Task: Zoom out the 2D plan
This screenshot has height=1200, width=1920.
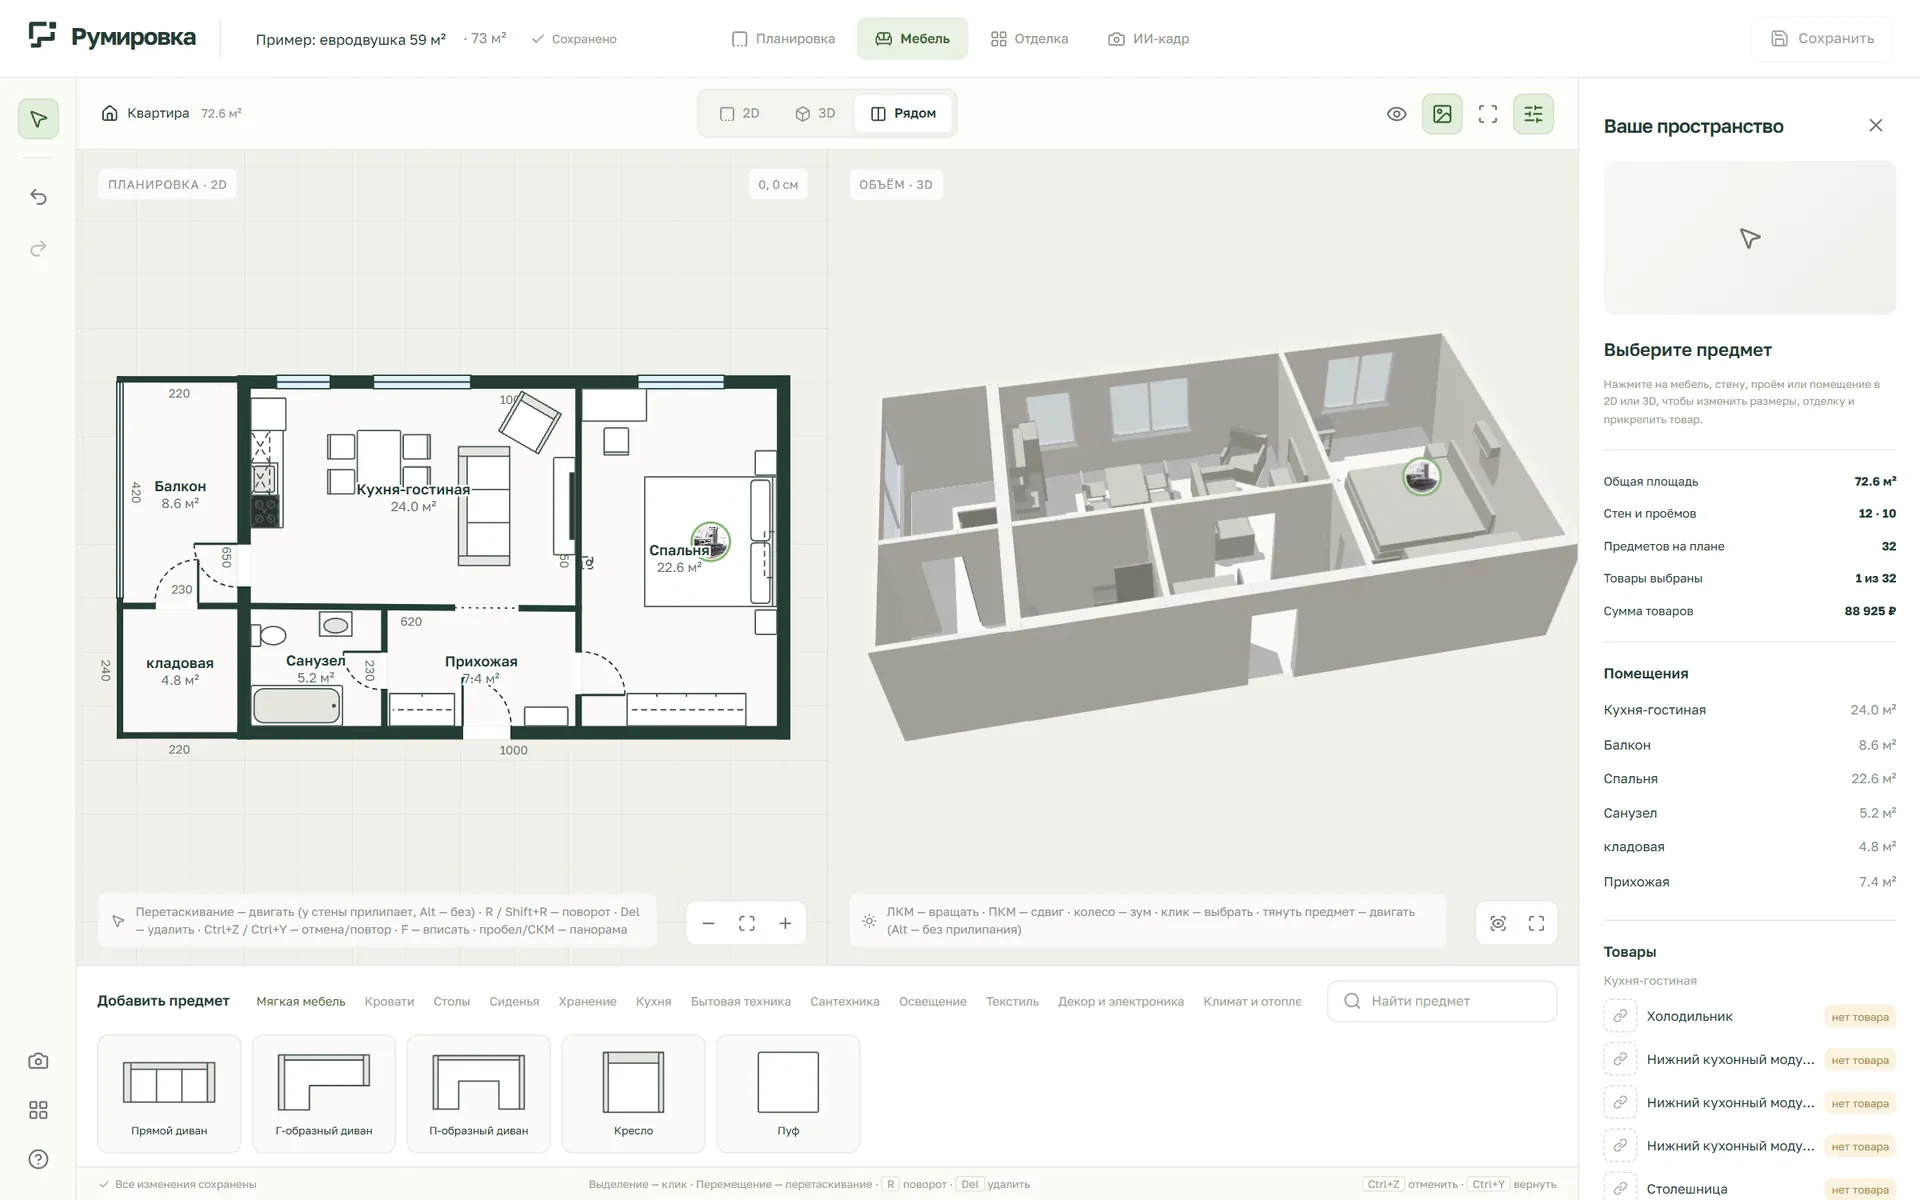Action: (708, 923)
